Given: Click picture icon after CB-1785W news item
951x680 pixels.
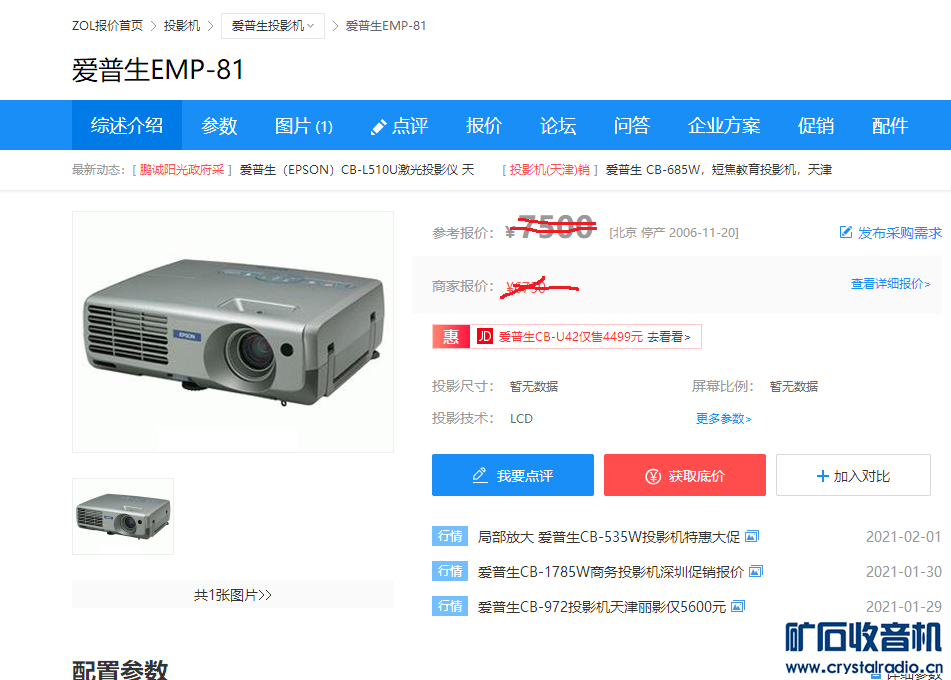Looking at the screenshot, I should (x=756, y=571).
